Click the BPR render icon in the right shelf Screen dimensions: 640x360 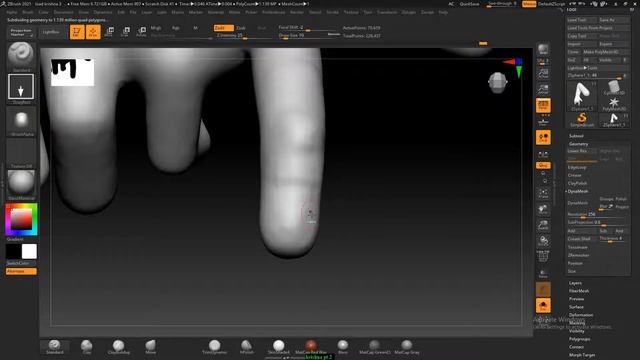(543, 50)
